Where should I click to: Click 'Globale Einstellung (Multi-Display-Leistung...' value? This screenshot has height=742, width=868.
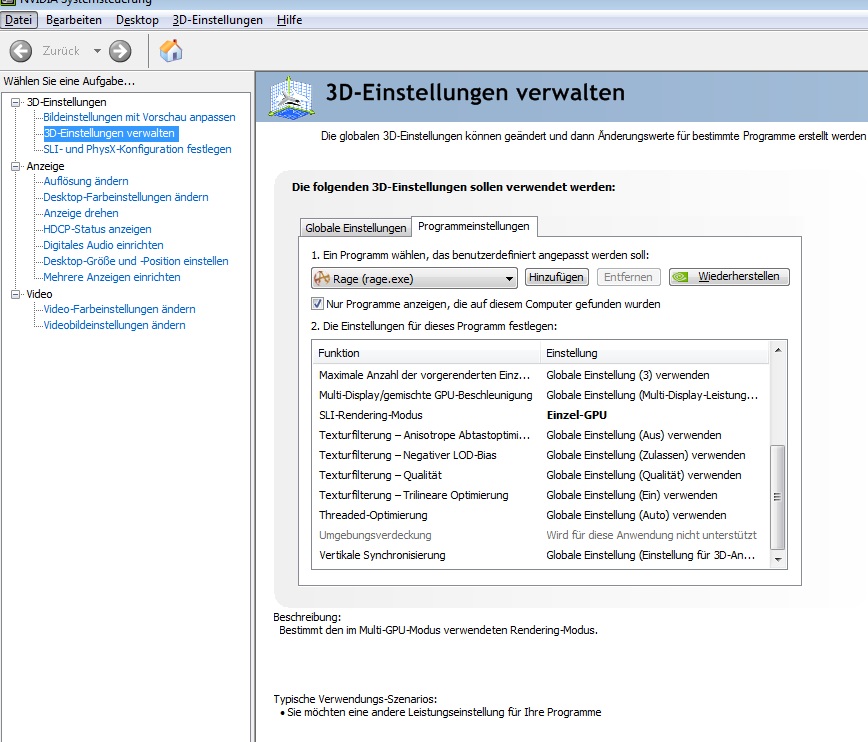(x=652, y=395)
